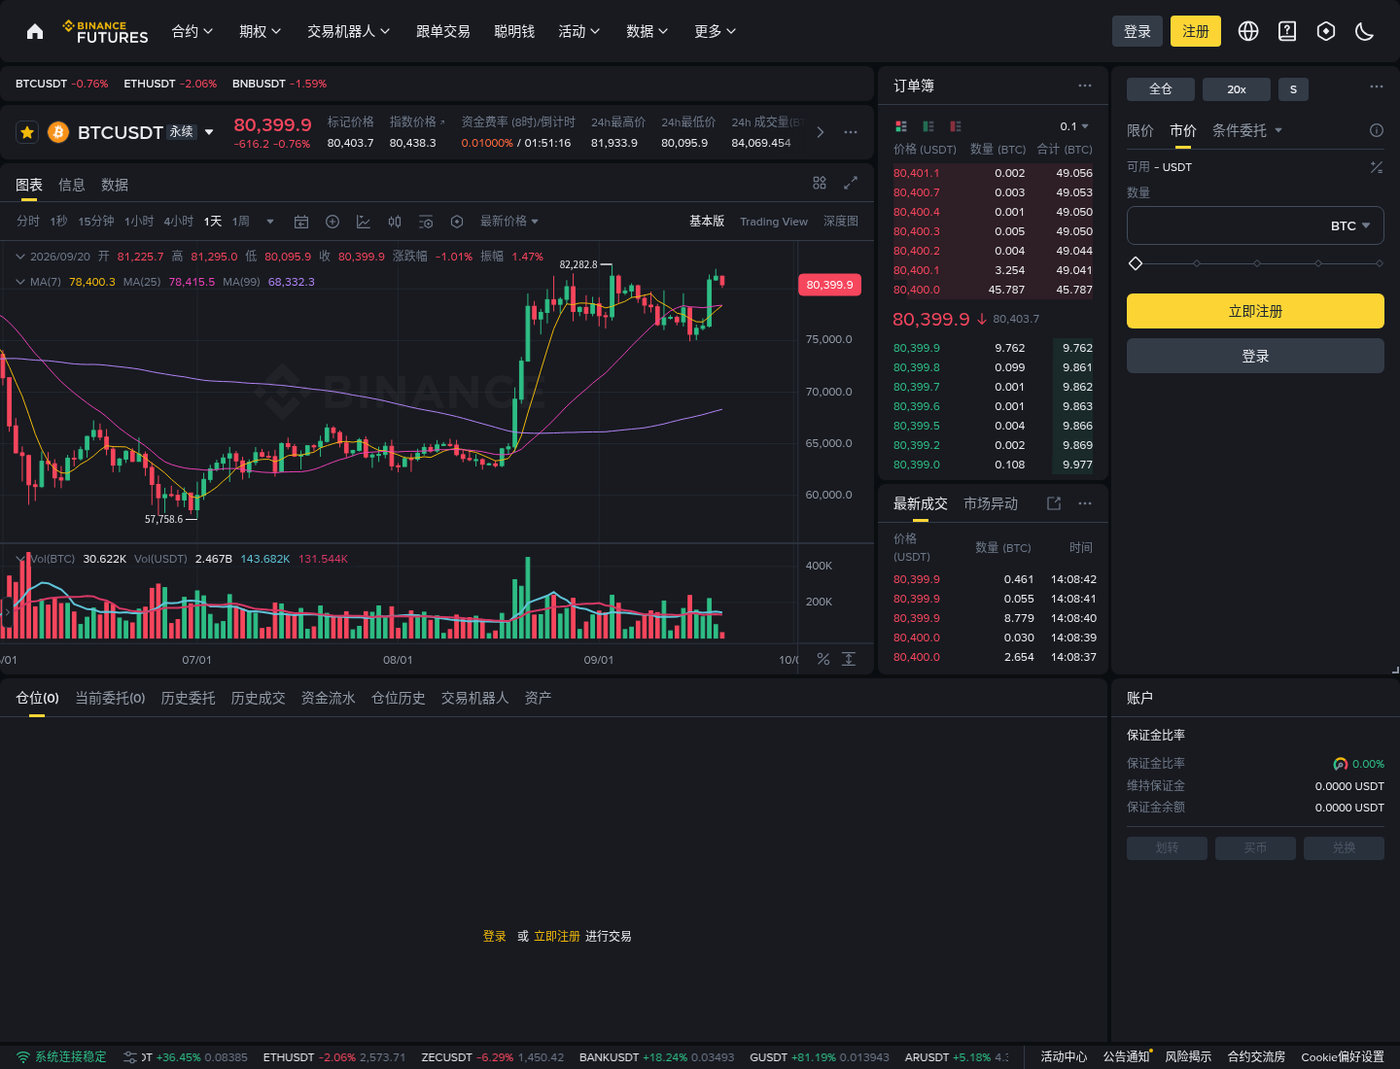Collapse the MA indicator legend chevron
The image size is (1400, 1069).
(20, 282)
